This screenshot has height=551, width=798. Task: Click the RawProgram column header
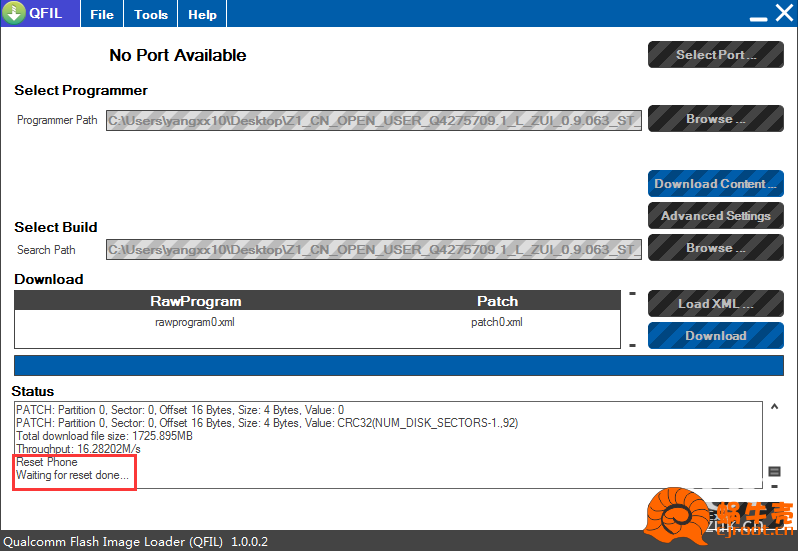pyautogui.click(x=195, y=301)
